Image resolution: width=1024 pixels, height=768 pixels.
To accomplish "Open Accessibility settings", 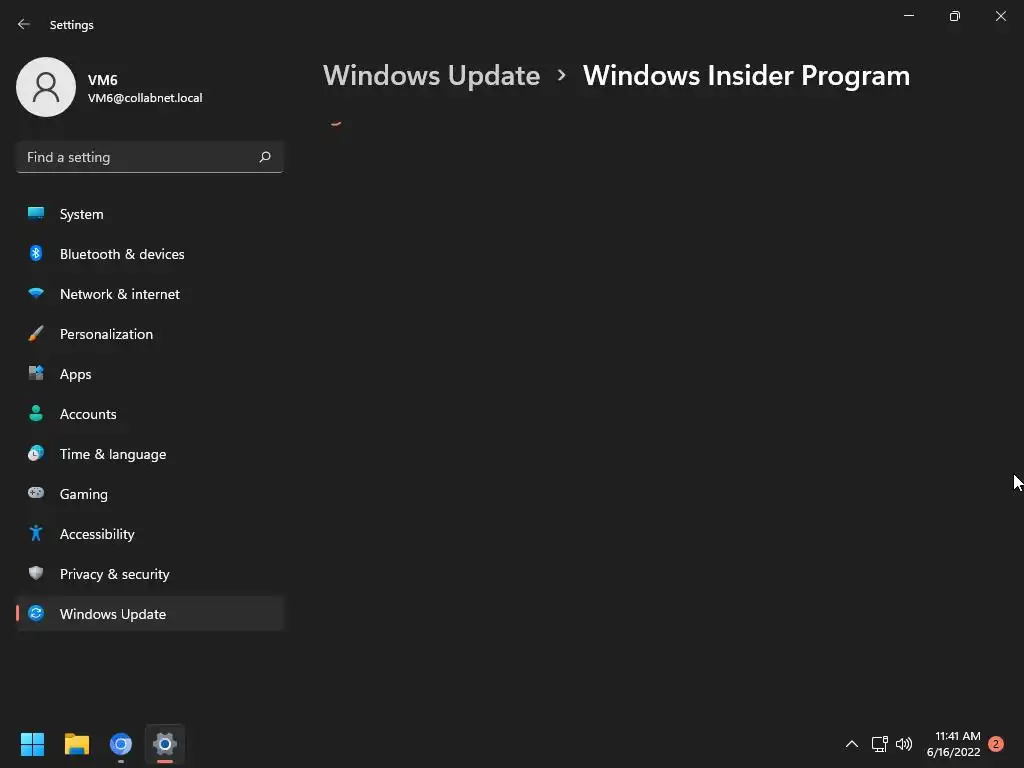I will [x=150, y=534].
